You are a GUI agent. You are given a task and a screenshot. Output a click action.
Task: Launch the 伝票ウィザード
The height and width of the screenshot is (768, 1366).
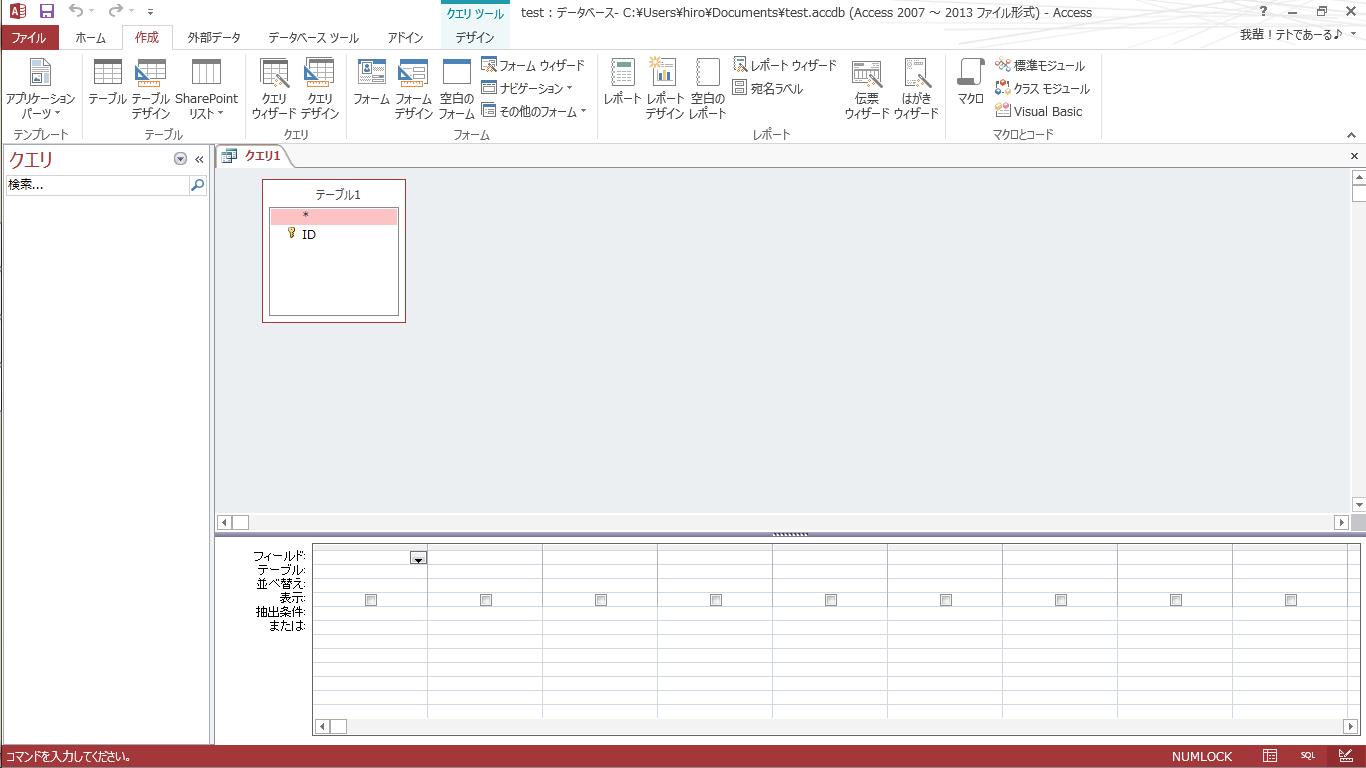(866, 89)
